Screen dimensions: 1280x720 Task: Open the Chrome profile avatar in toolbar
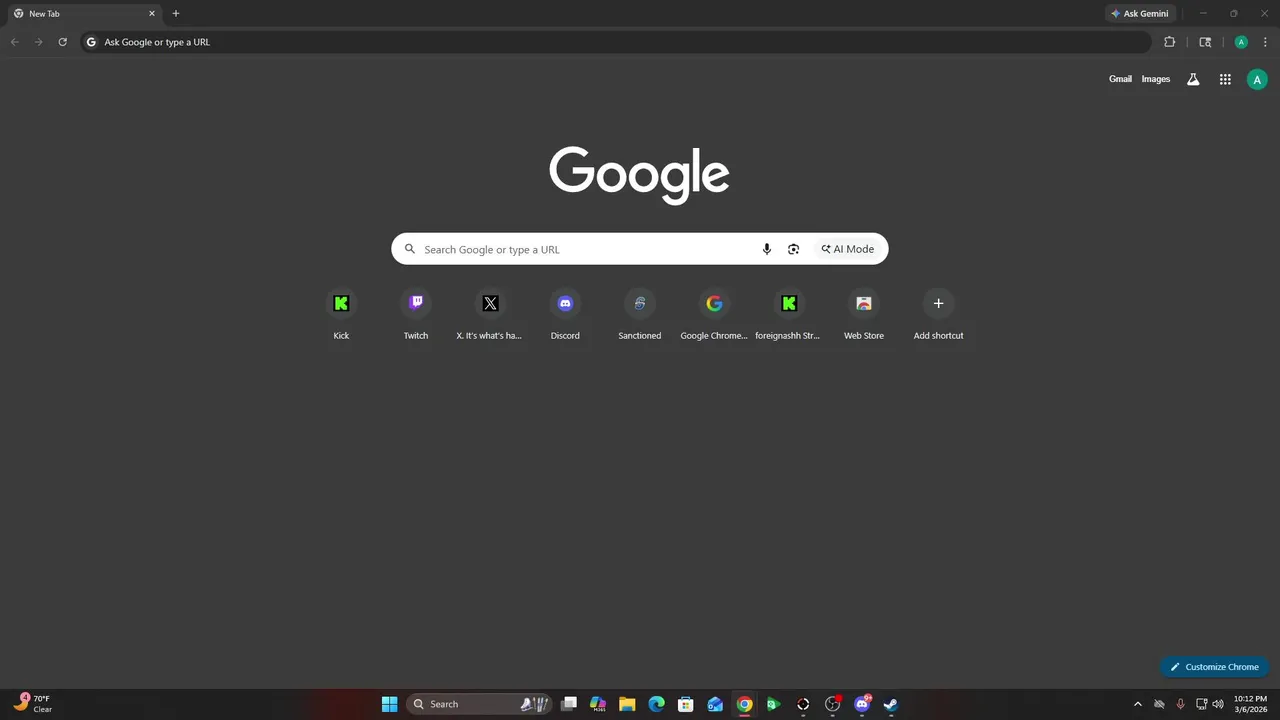pyautogui.click(x=1241, y=42)
